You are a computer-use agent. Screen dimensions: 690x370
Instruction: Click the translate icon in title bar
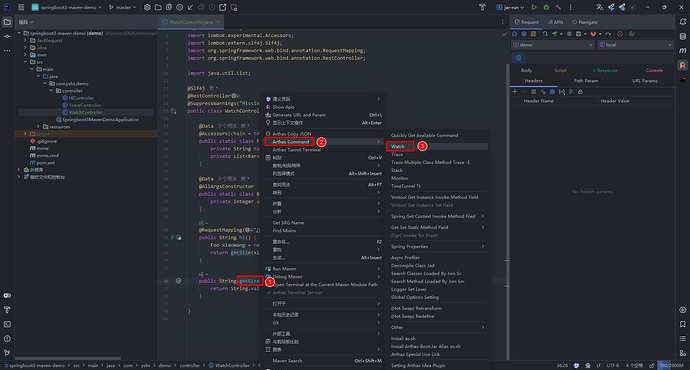coord(599,7)
